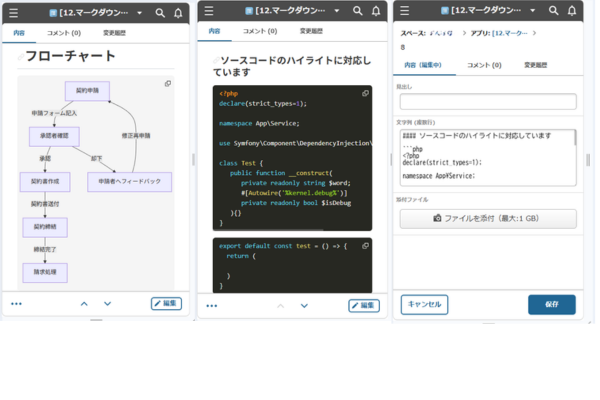The width and height of the screenshot is (600, 400).
Task: Expand app title dropdown in left panel
Action: click(140, 13)
